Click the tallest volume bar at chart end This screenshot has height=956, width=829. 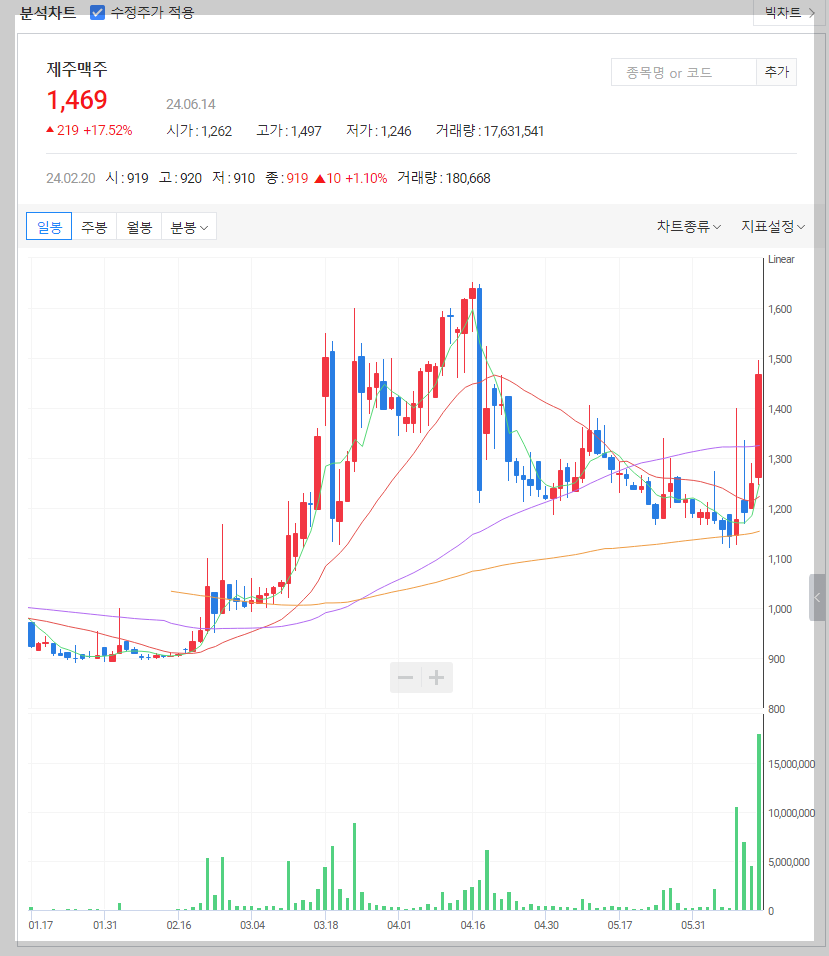pyautogui.click(x=759, y=822)
